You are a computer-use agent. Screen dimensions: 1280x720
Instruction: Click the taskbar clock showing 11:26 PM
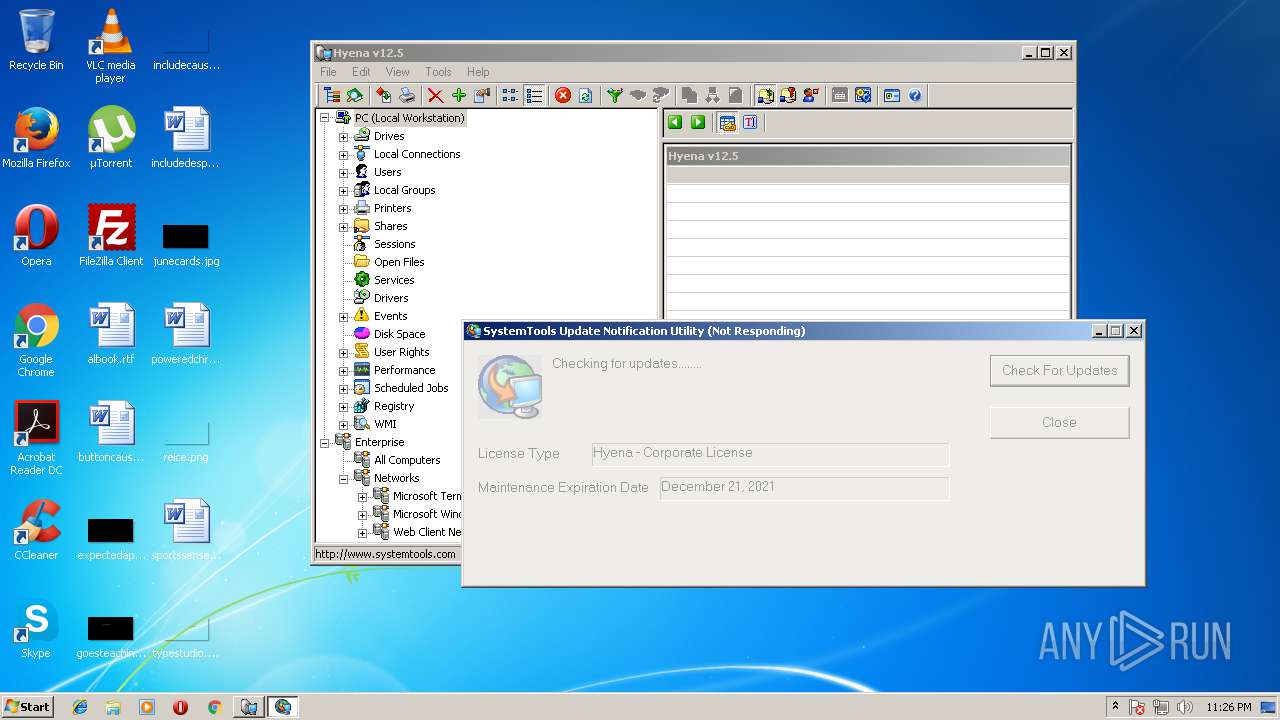1228,707
